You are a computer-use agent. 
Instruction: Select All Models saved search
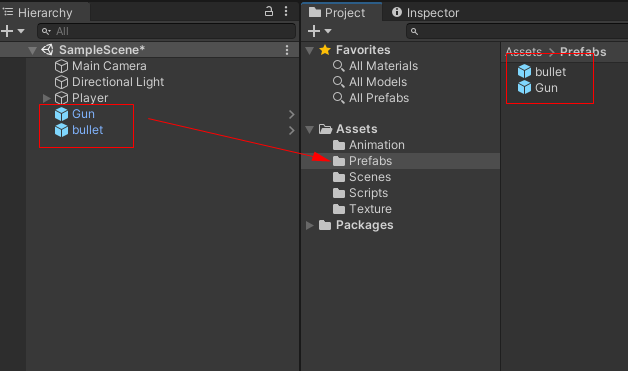click(378, 82)
